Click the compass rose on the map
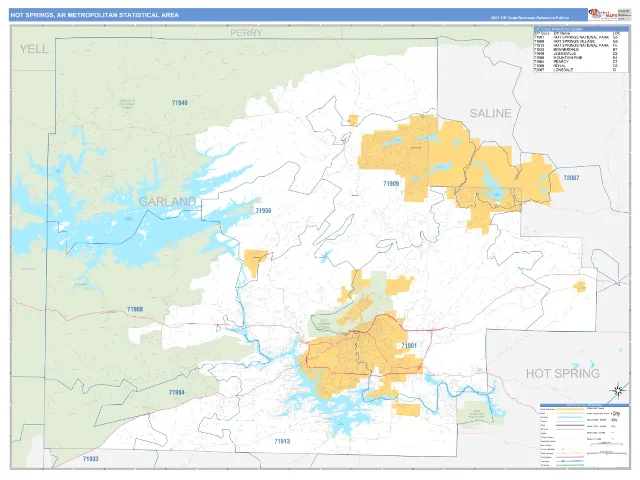 point(618,391)
